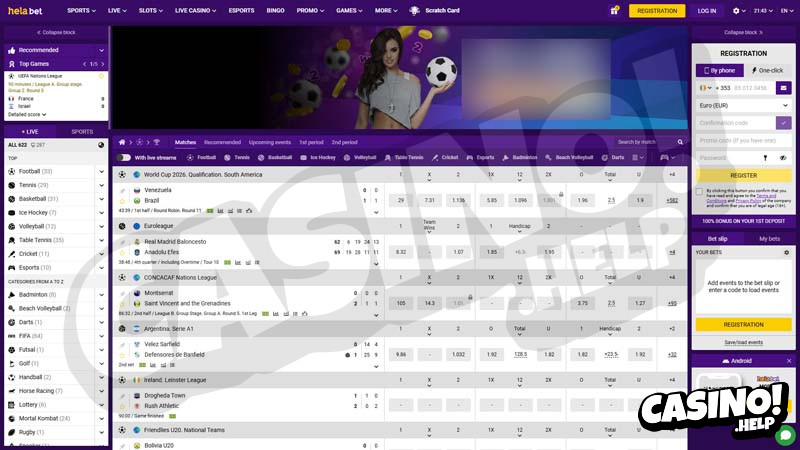Open bet slip settings gear
Image resolution: width=800 pixels, height=450 pixels.
786,253
